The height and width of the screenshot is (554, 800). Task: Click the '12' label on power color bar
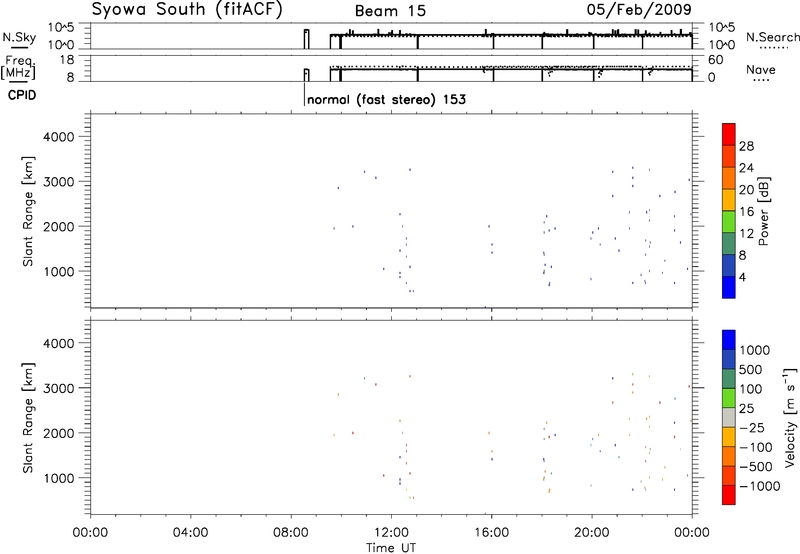(746, 234)
